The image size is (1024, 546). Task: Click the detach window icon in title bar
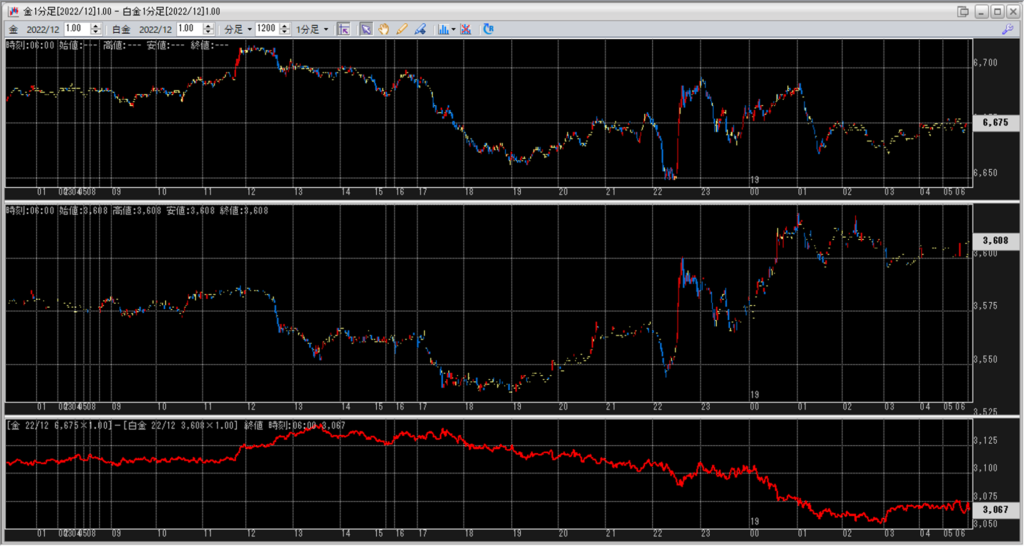(963, 10)
